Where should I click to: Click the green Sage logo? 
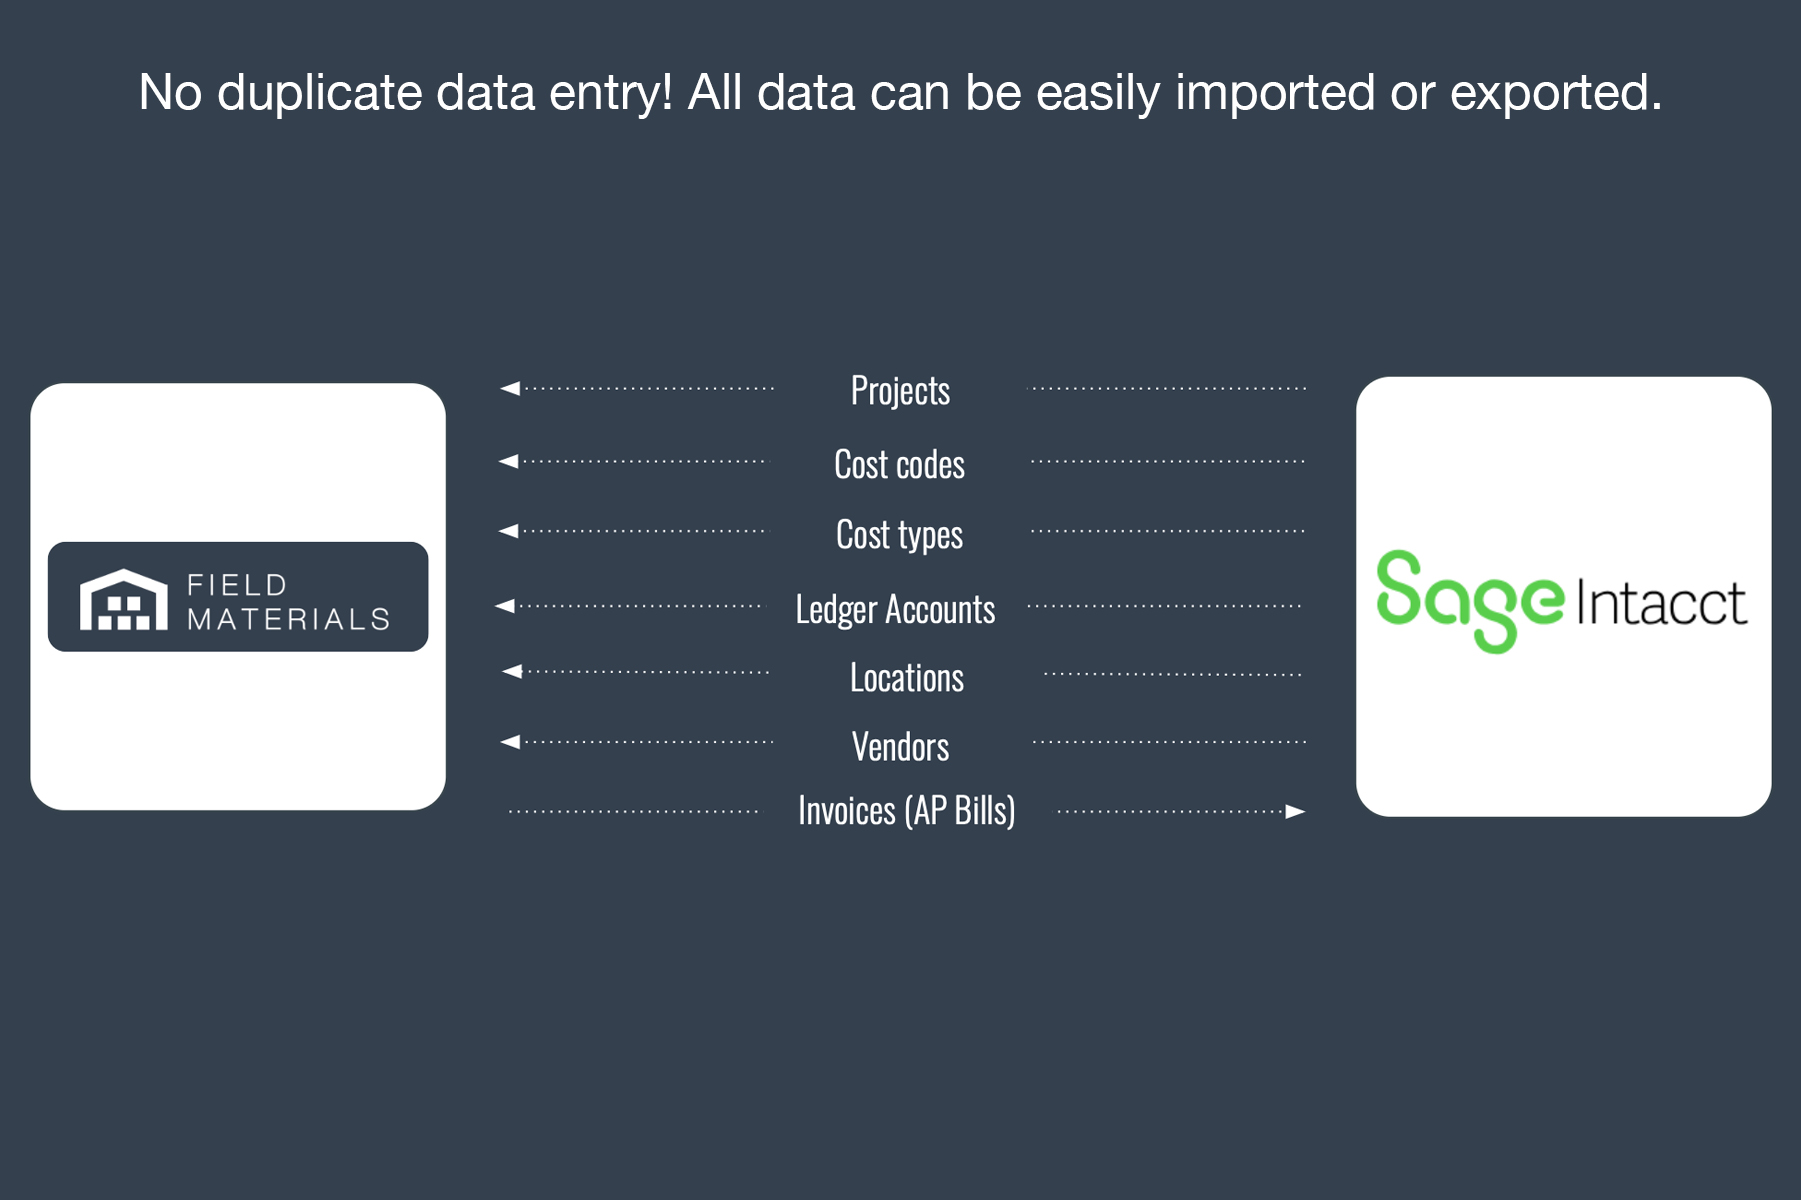[x=1469, y=600]
